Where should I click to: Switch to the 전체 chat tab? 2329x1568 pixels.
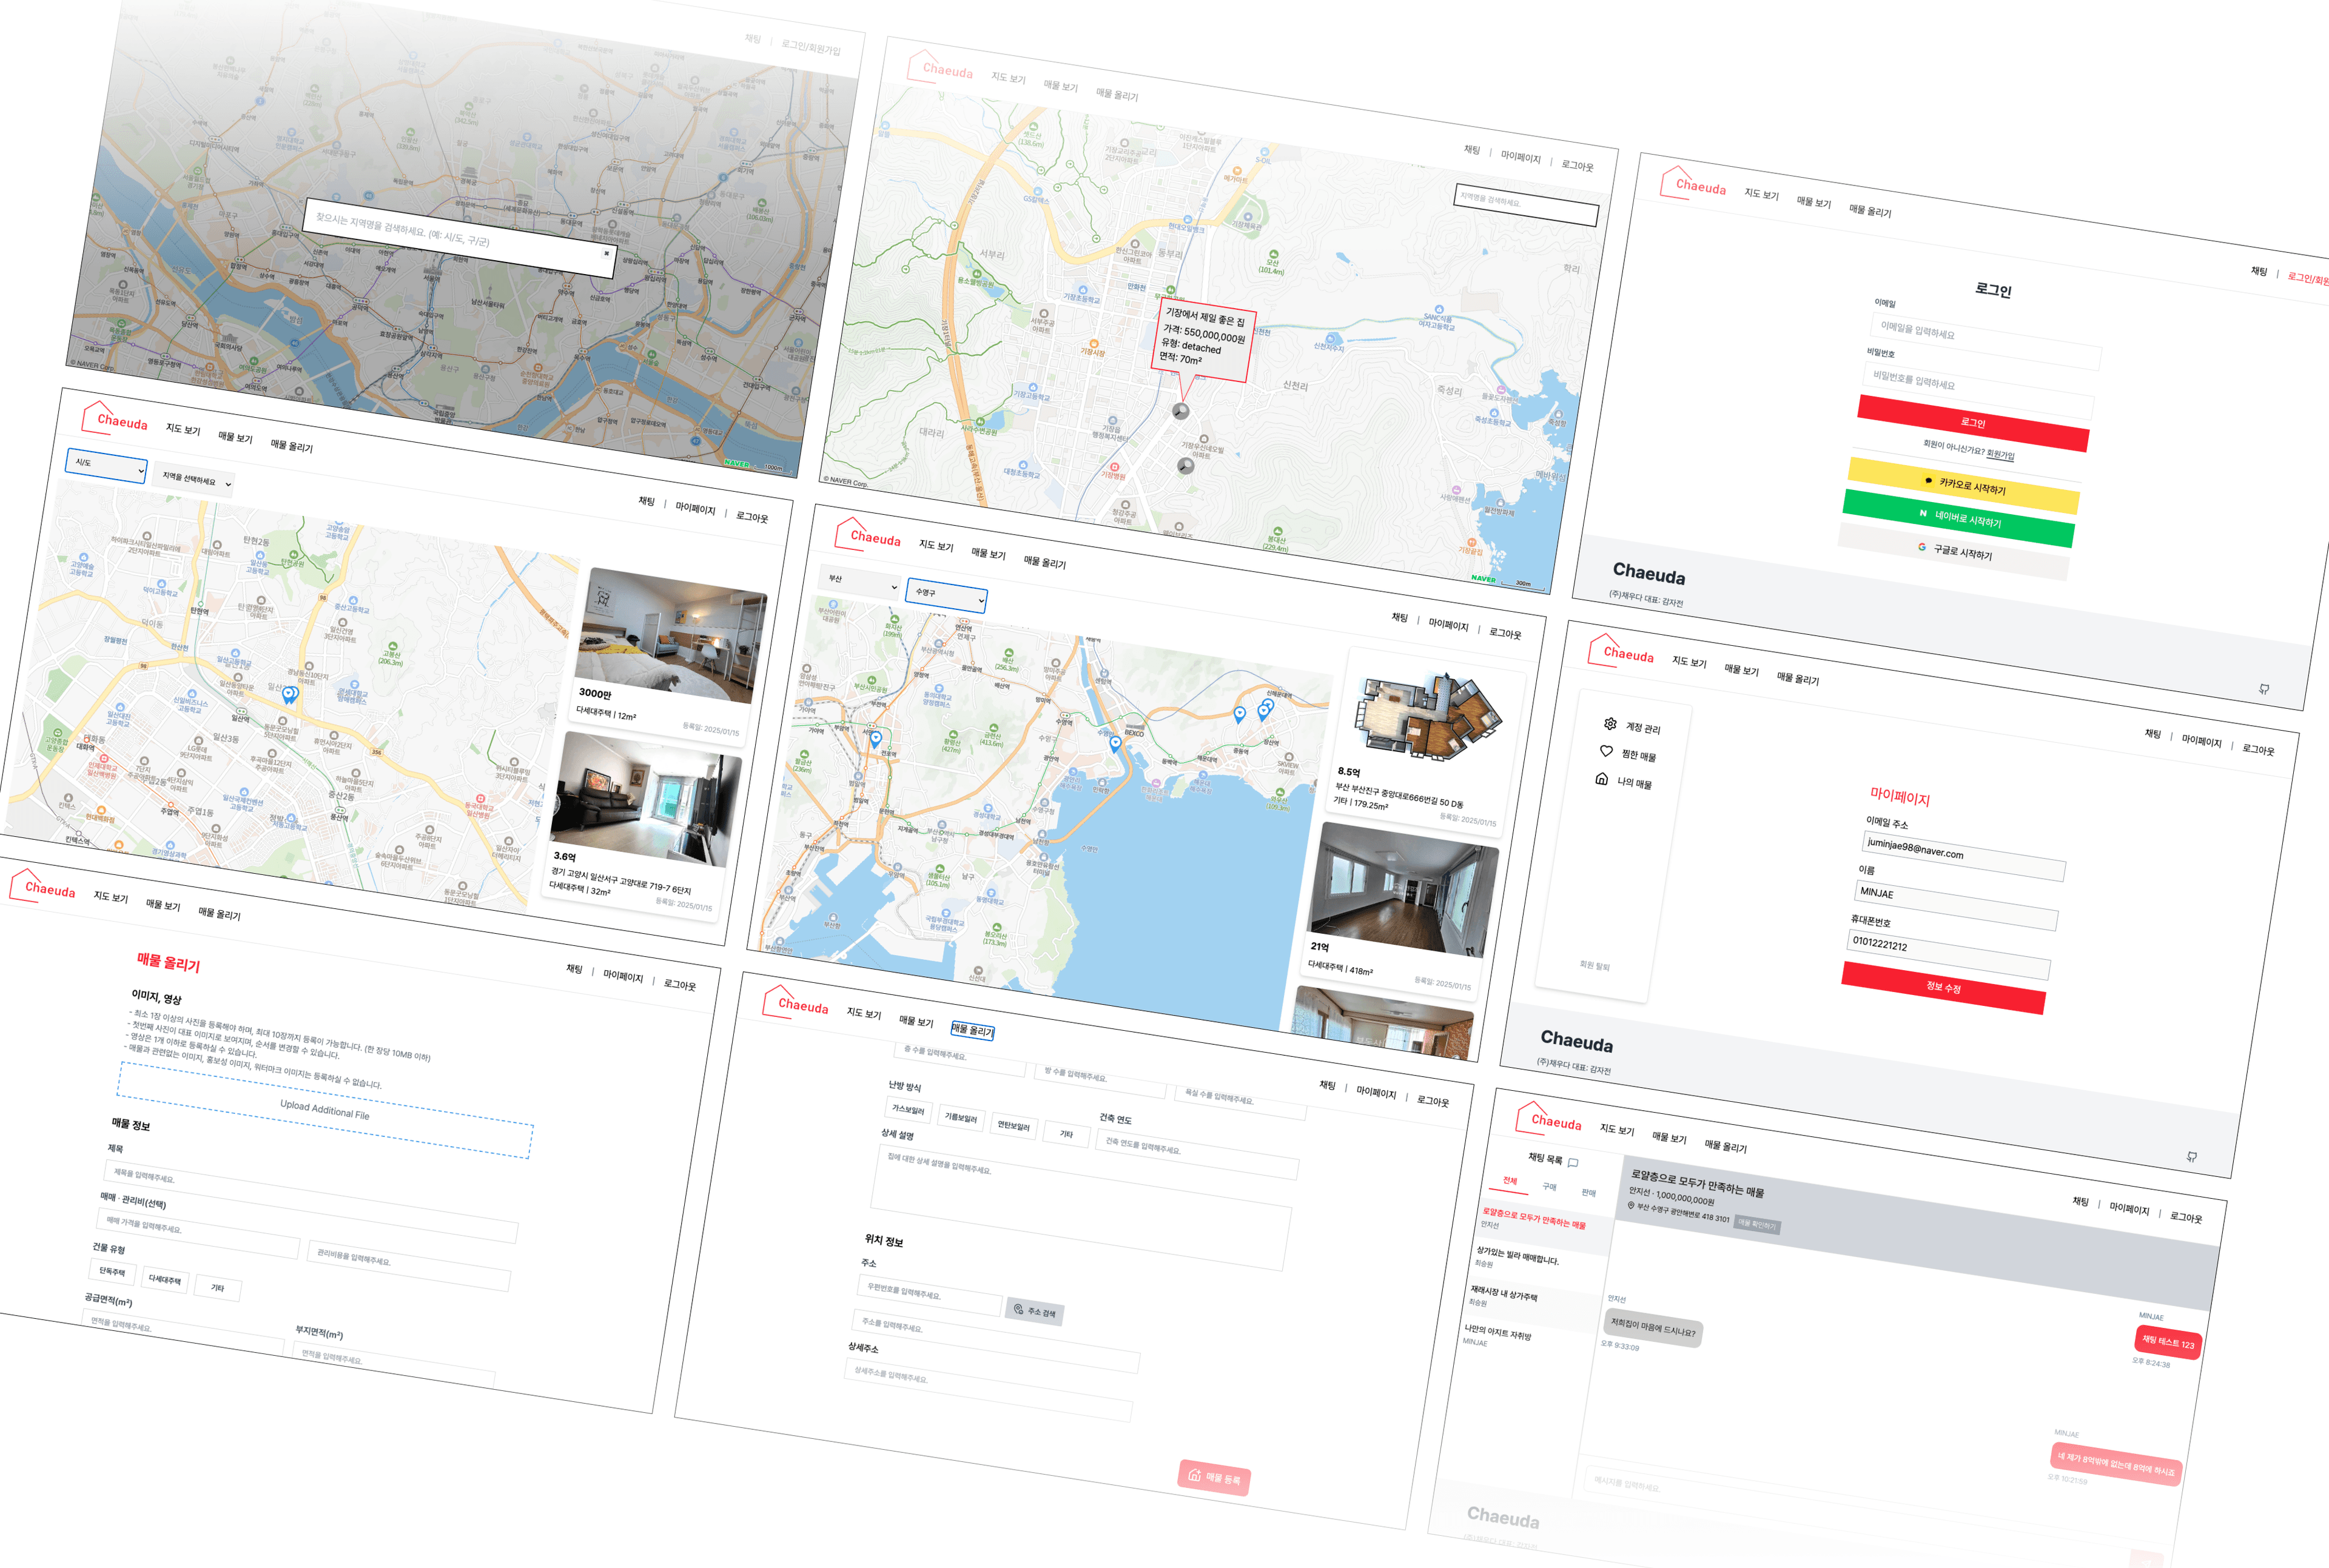[1510, 1180]
